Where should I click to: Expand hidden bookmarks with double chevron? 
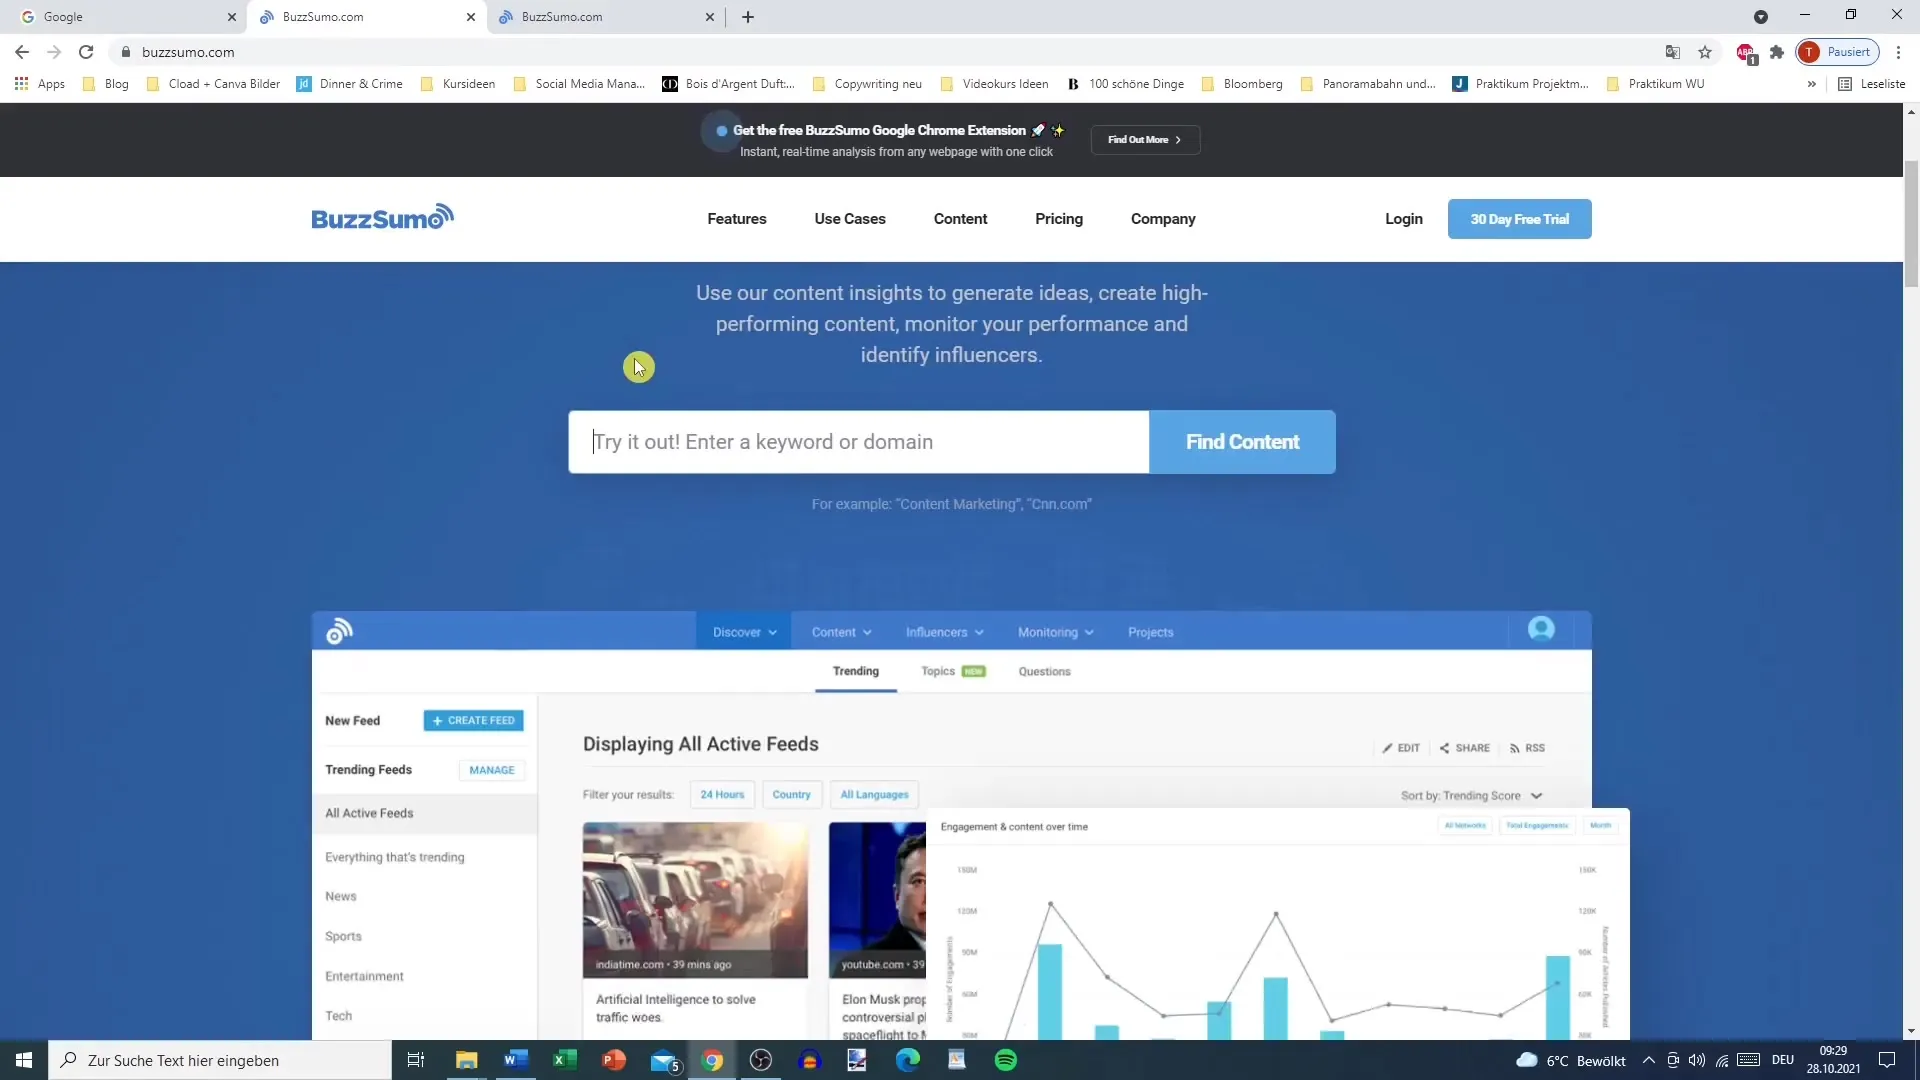click(x=1811, y=84)
